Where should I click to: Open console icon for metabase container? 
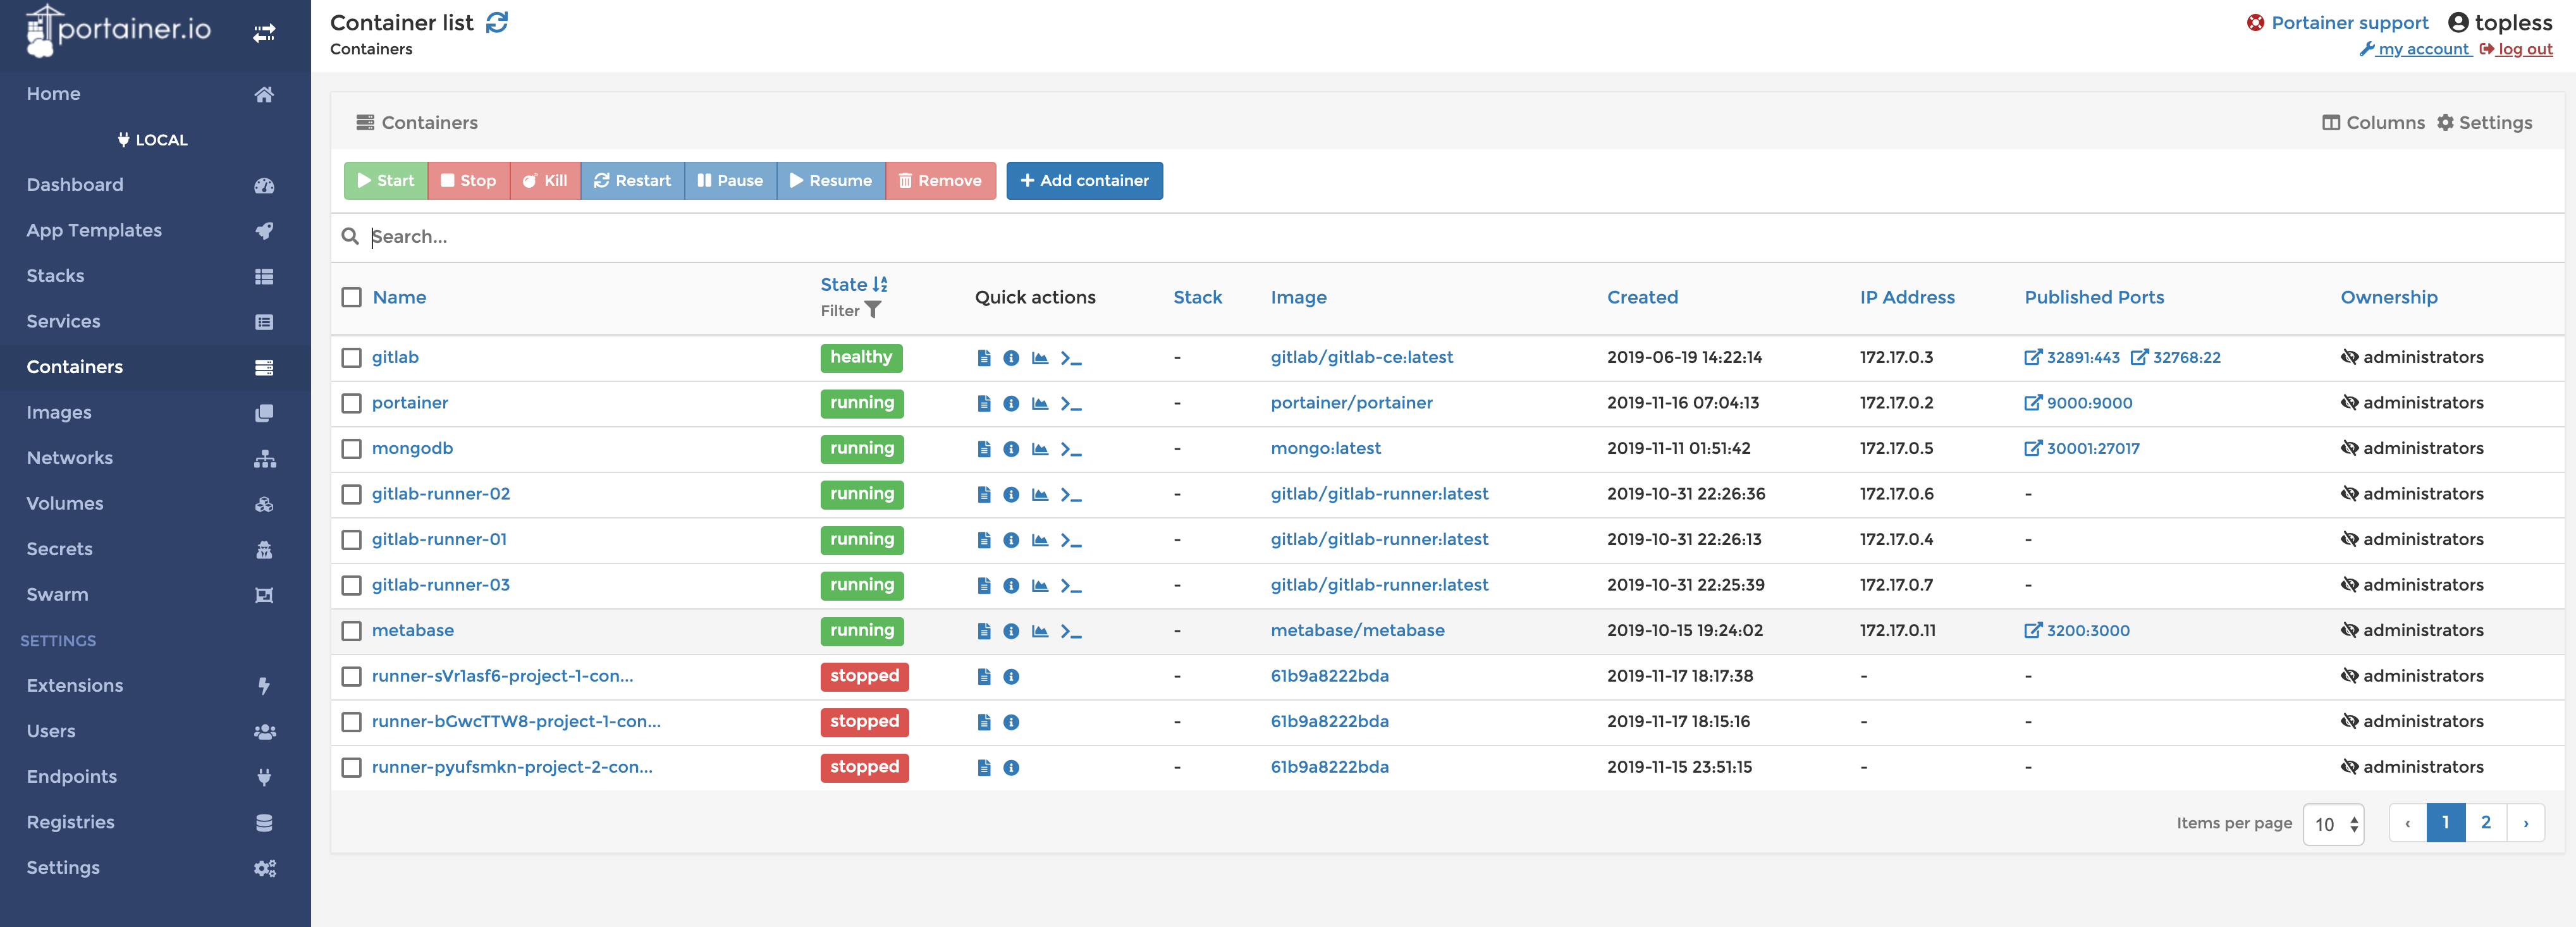click(x=1071, y=631)
